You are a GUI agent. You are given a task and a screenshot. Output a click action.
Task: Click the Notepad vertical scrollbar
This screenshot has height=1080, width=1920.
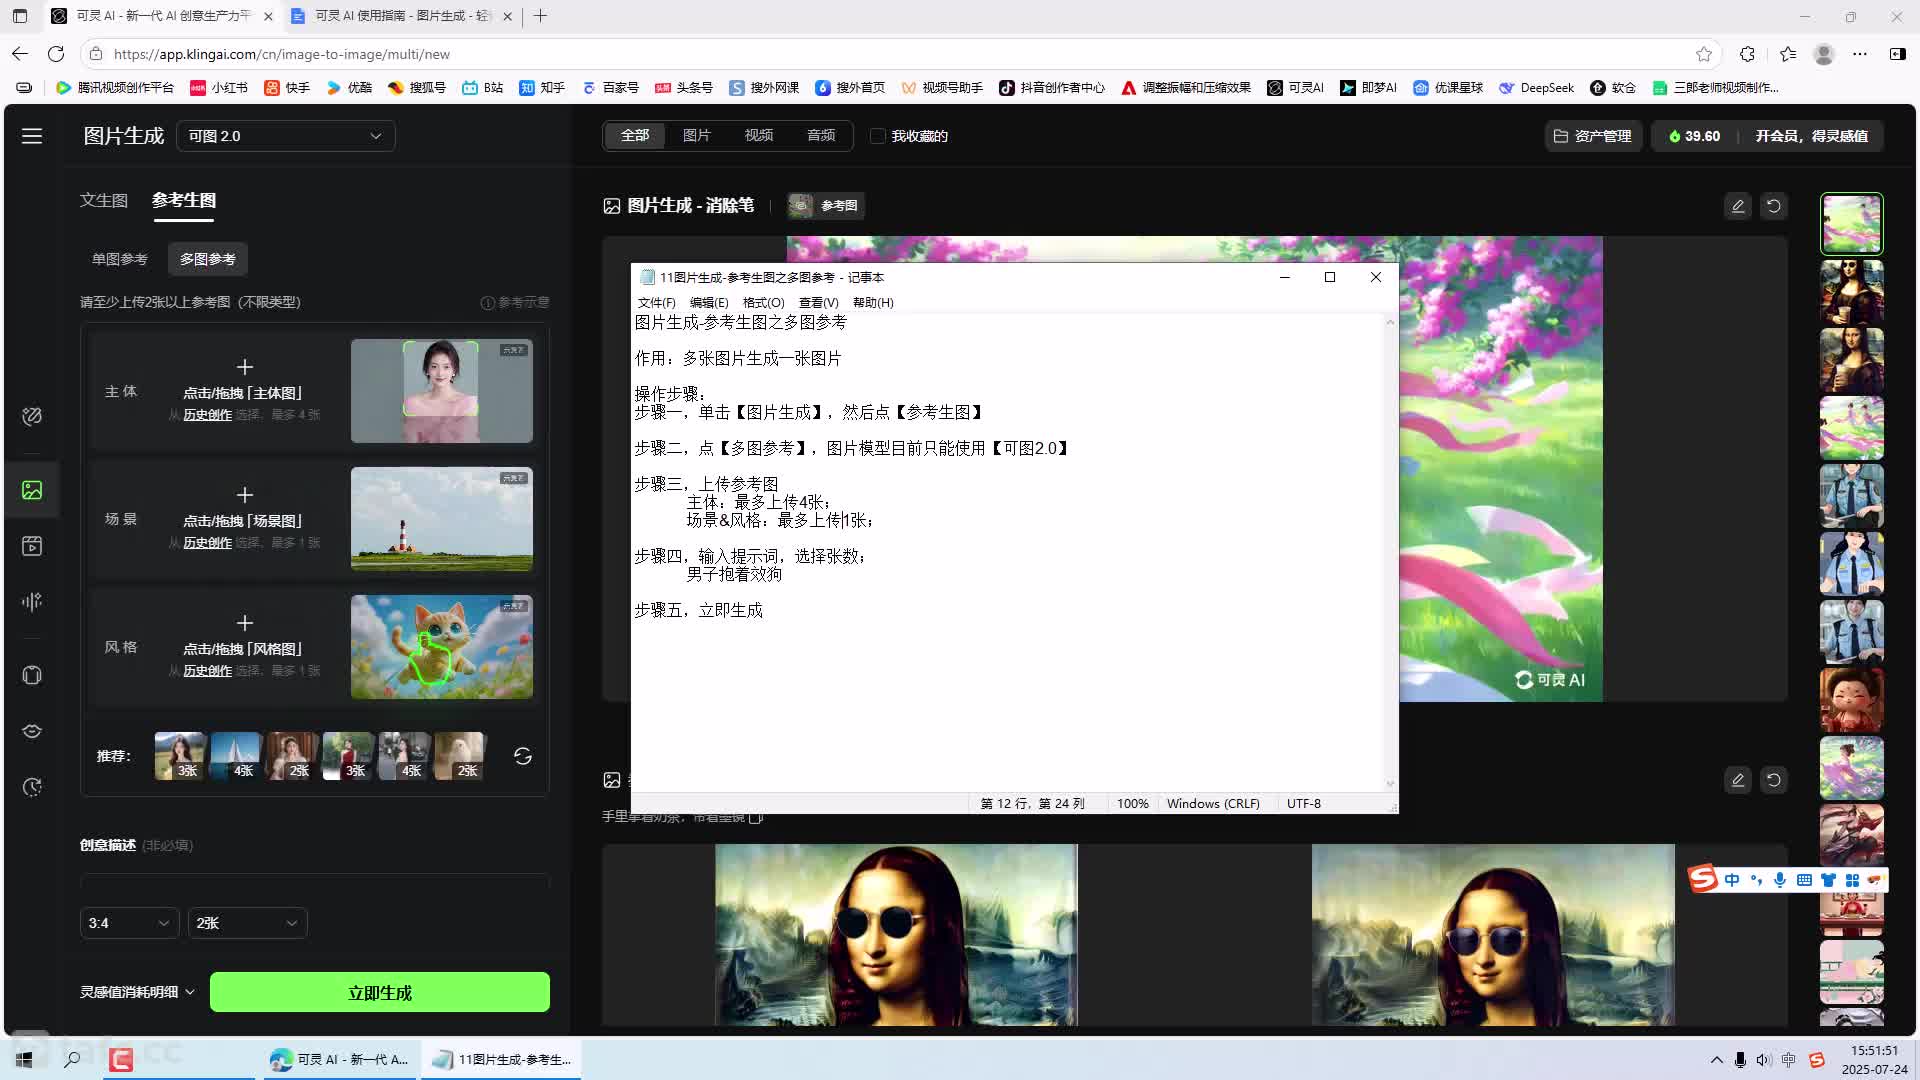pyautogui.click(x=1389, y=550)
